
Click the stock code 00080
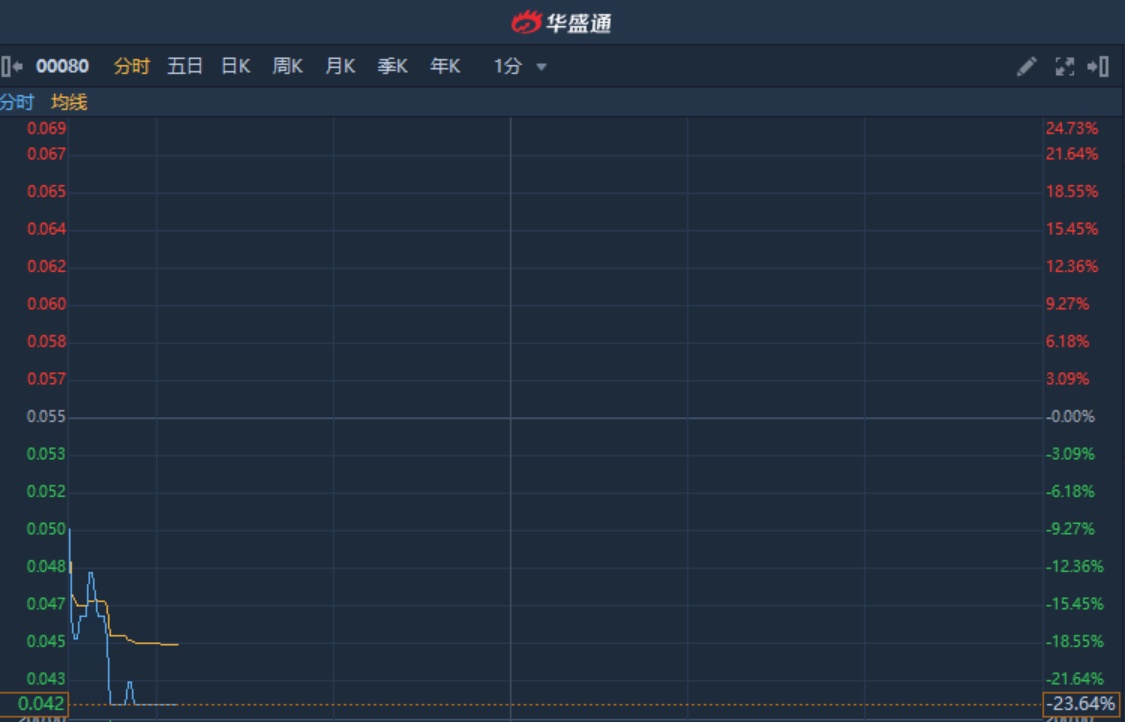click(62, 67)
